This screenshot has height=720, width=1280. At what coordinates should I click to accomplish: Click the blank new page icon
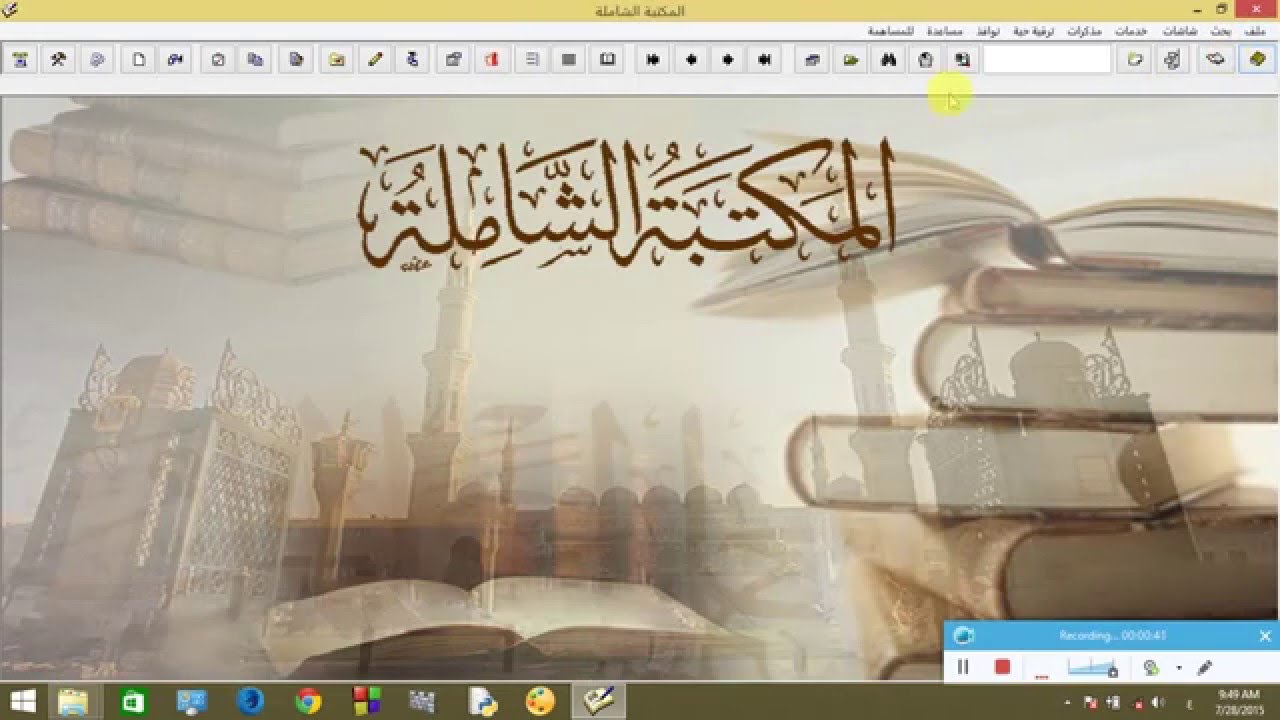[139, 60]
